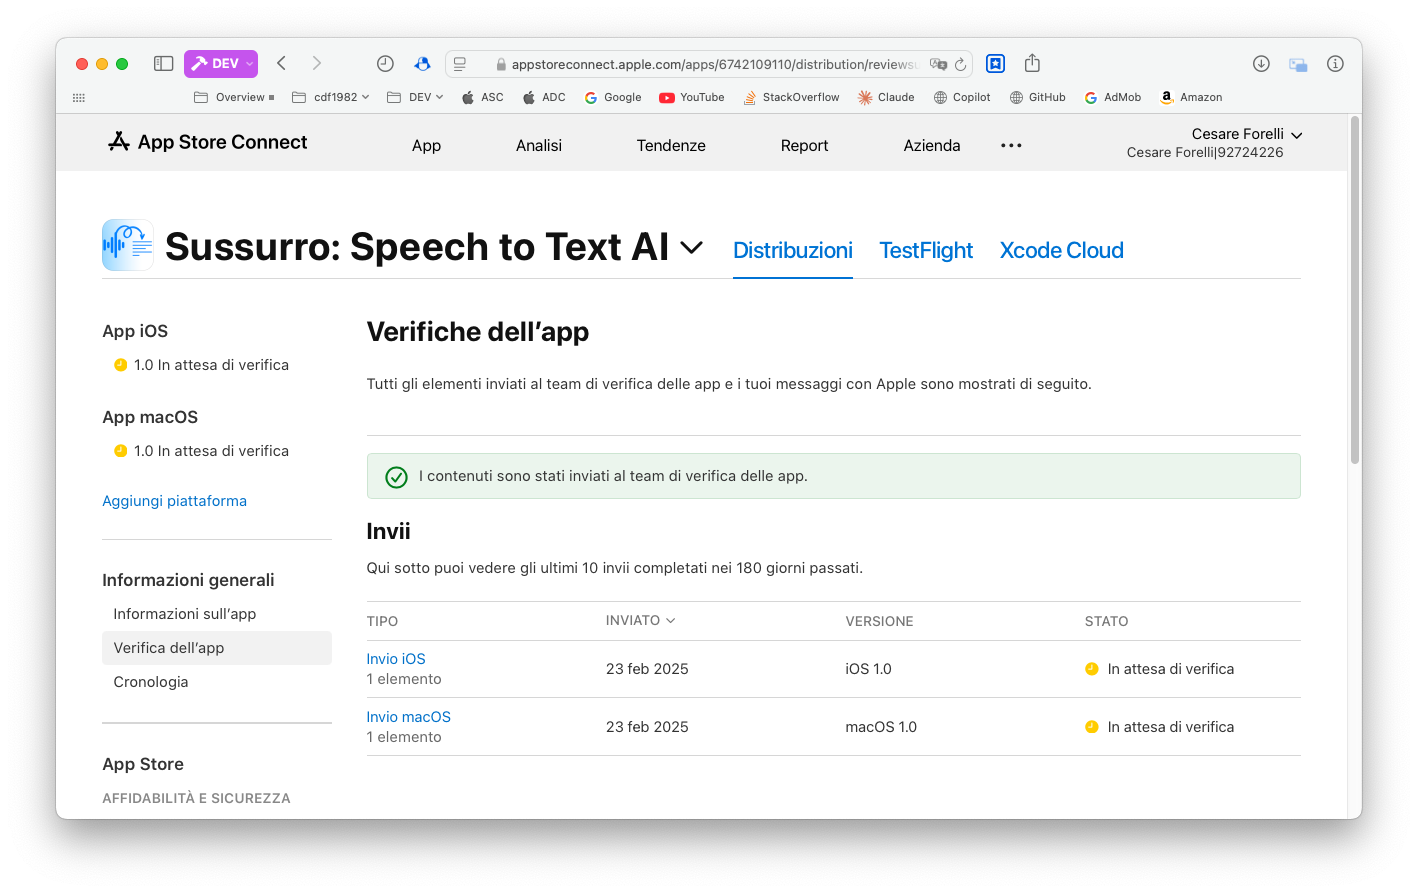
Task: Open the Azienda menu item
Action: point(932,146)
